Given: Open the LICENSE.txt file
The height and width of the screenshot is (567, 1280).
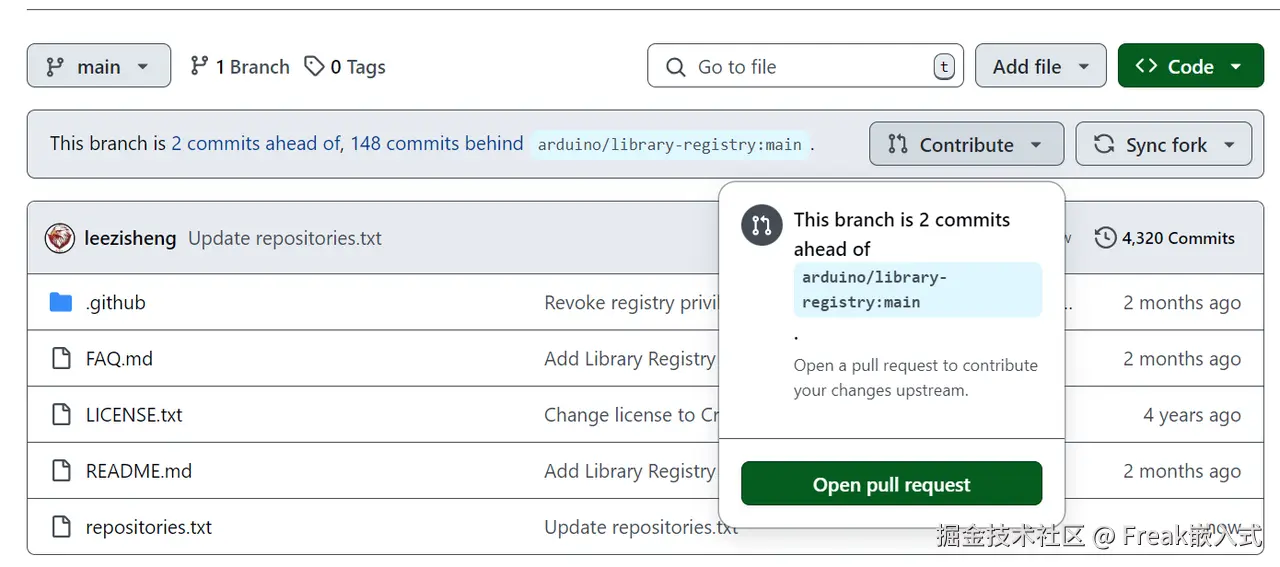Looking at the screenshot, I should coord(134,415).
